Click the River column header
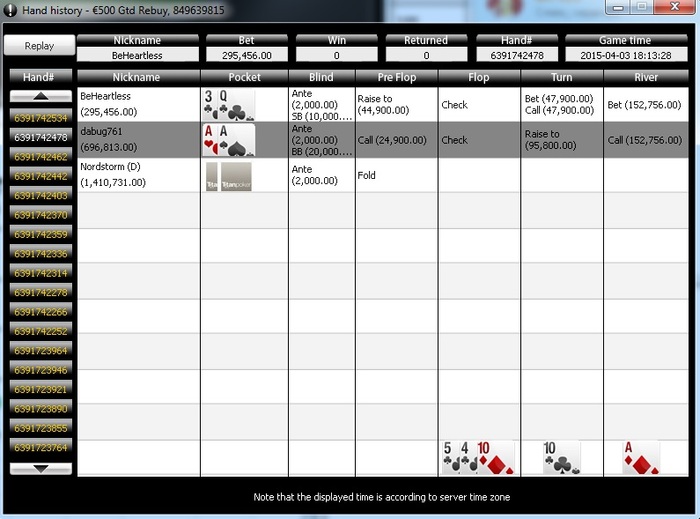The width and height of the screenshot is (700, 519). [x=646, y=77]
